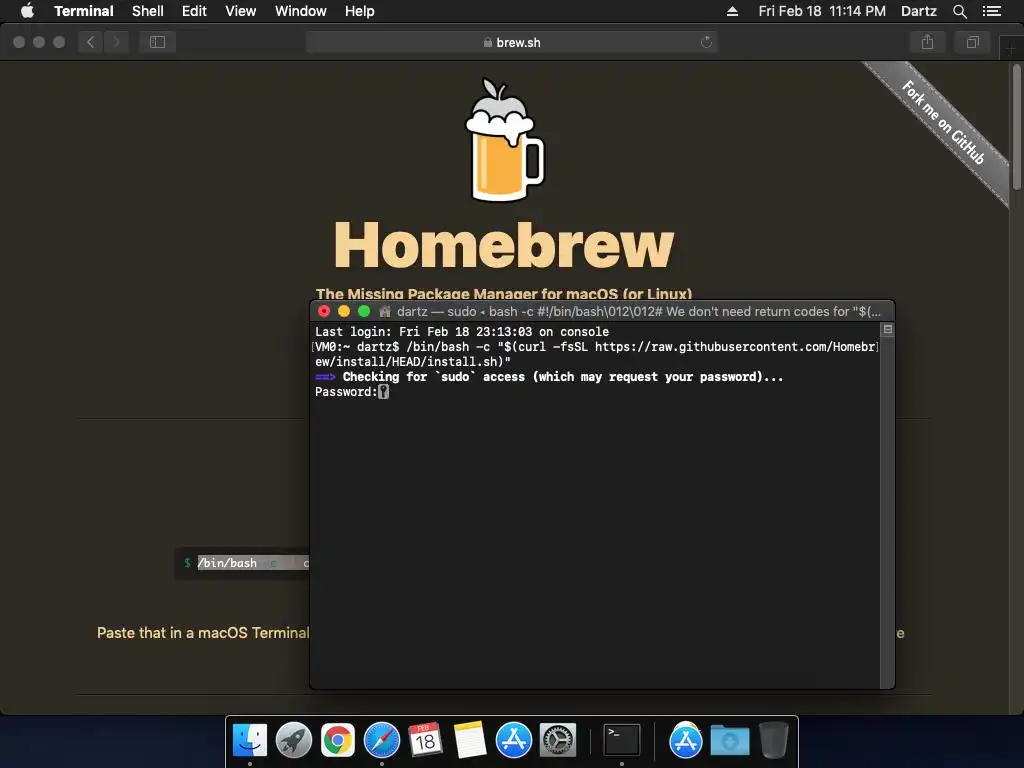Open Notification Center list icon
This screenshot has width=1024, height=768.
click(x=992, y=11)
